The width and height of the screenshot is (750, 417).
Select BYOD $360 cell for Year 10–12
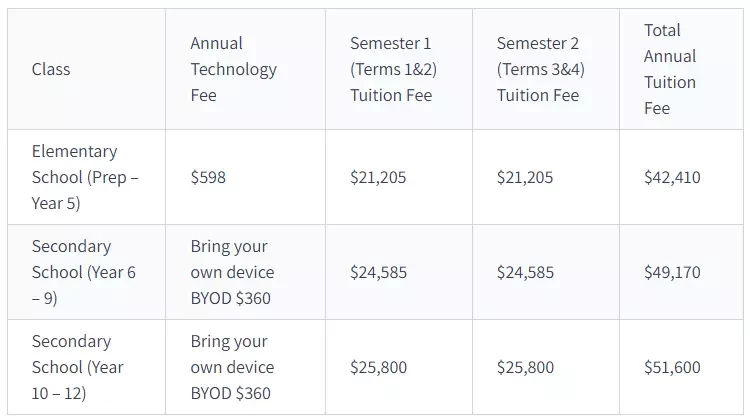point(245,367)
